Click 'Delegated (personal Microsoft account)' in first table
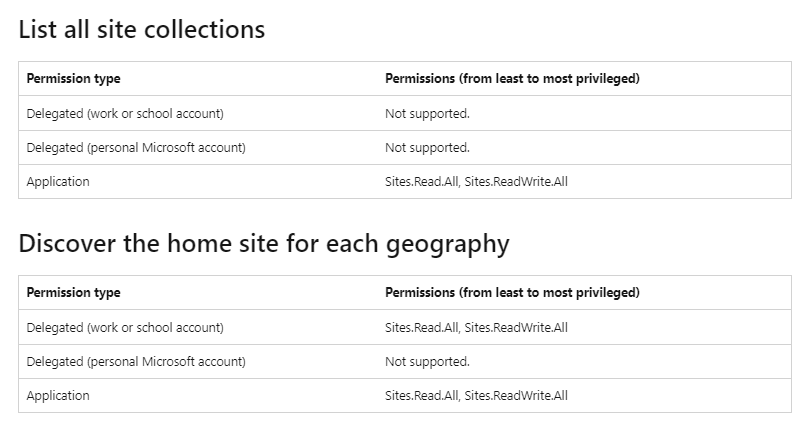This screenshot has height=424, width=806. (136, 148)
